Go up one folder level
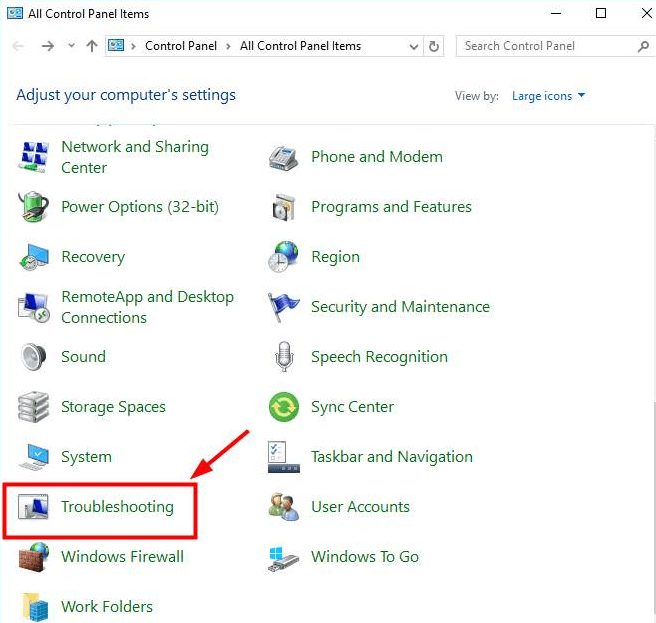 [x=92, y=46]
